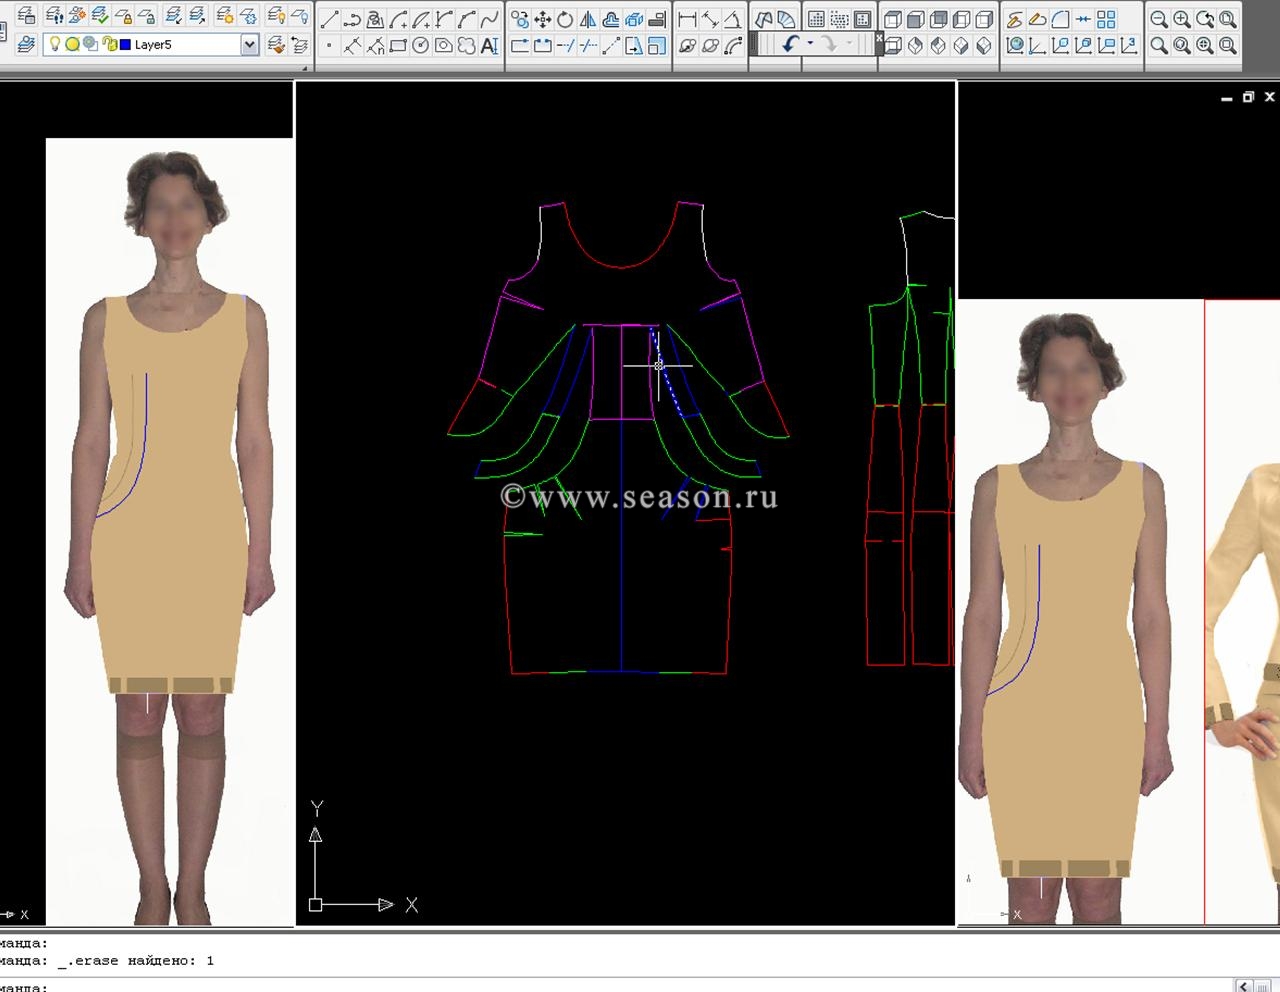Screen dimensions: 1280x992
Task: Open Layer Properties Manager
Action: click(x=25, y=45)
